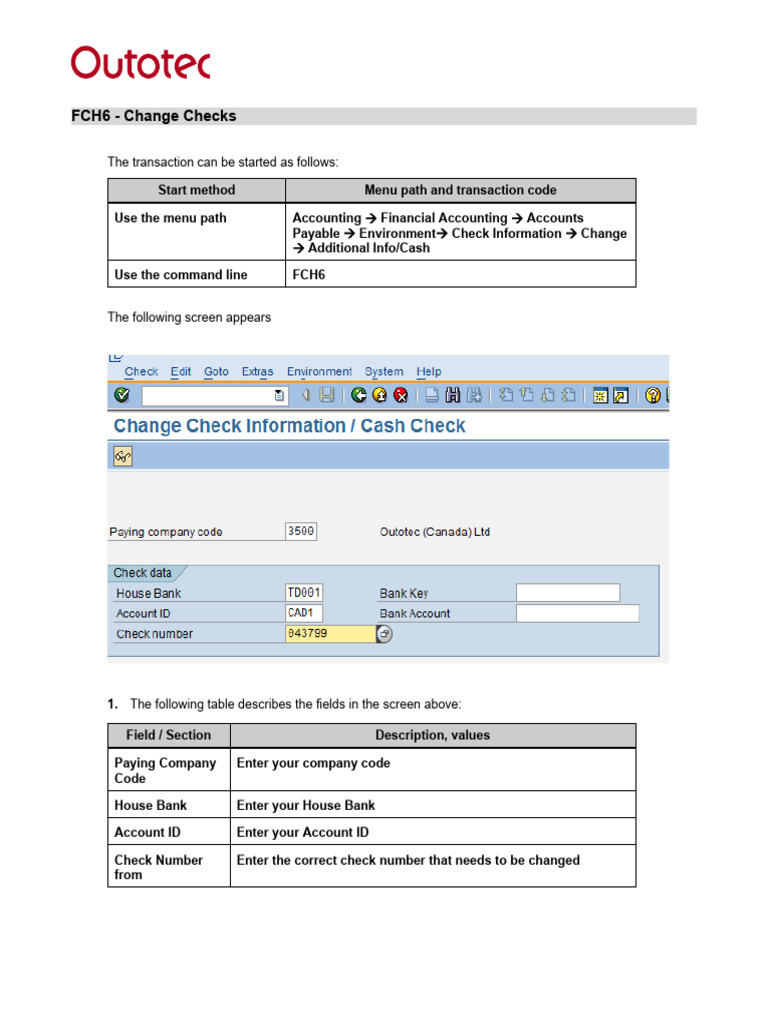Image resolution: width=768 pixels, height=1024 pixels.
Task: Open the Help menu
Action: point(429,372)
